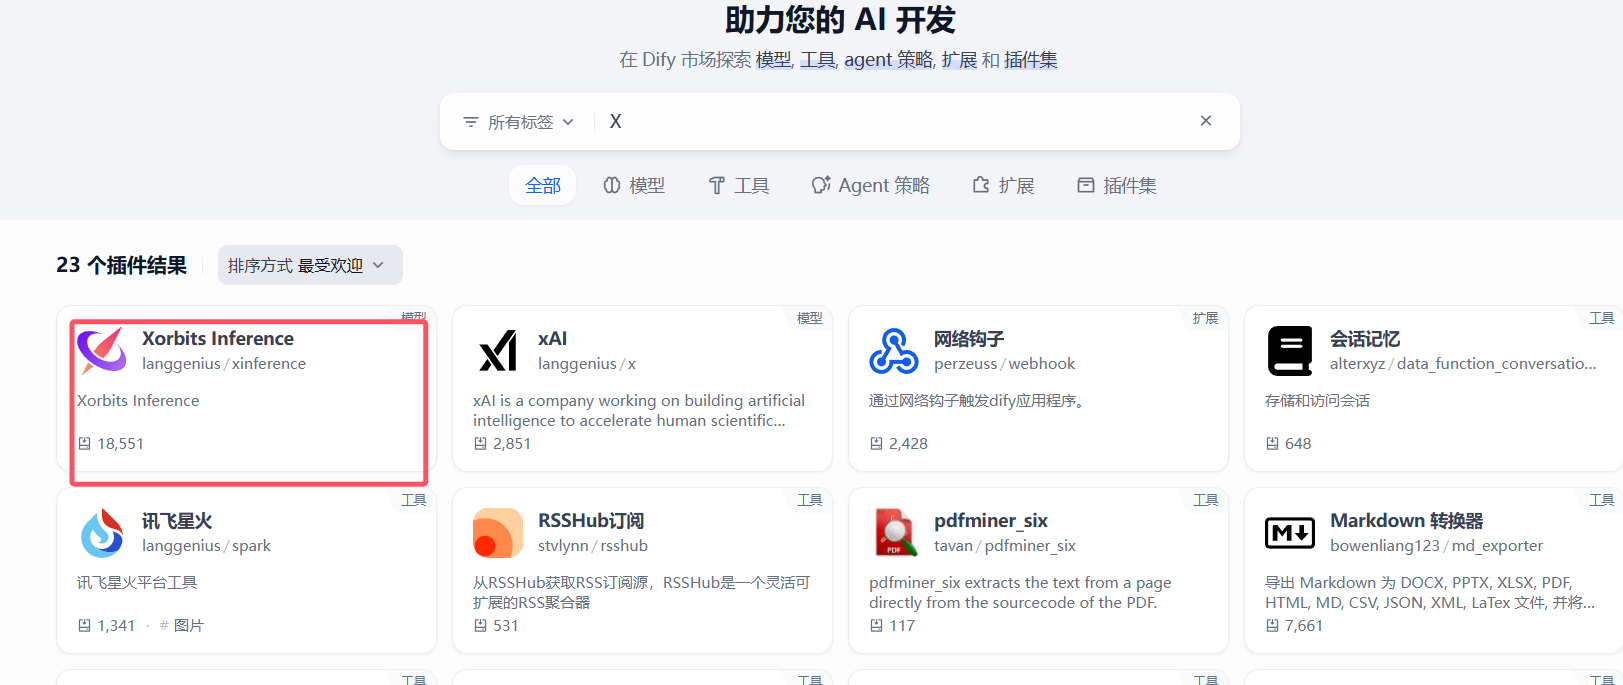Click the install count icon beside 117
This screenshot has width=1623, height=685.
(877, 625)
